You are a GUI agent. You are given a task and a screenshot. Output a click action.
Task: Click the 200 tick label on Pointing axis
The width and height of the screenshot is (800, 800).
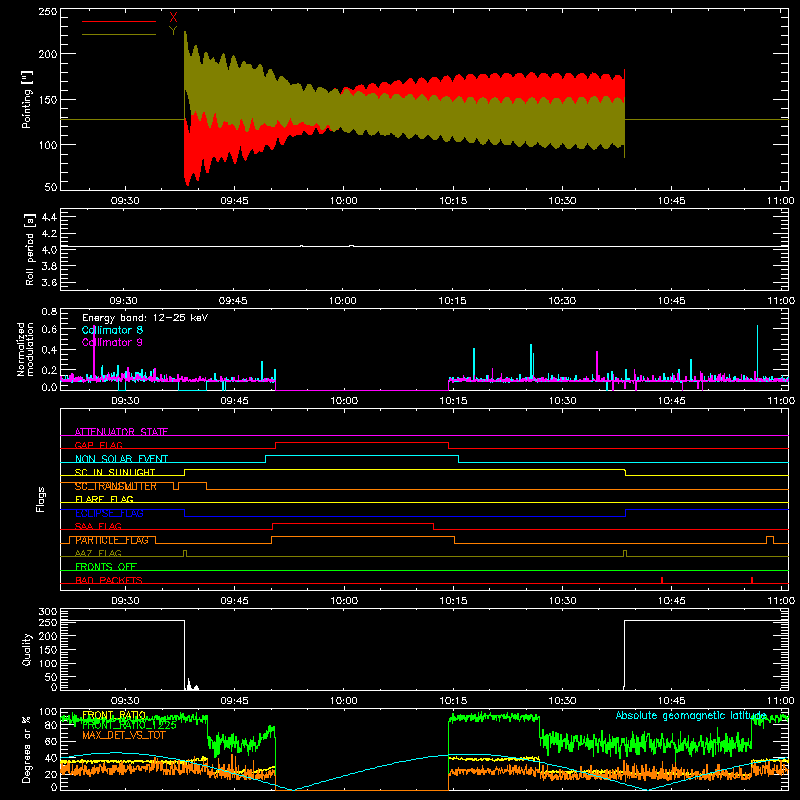(47, 54)
